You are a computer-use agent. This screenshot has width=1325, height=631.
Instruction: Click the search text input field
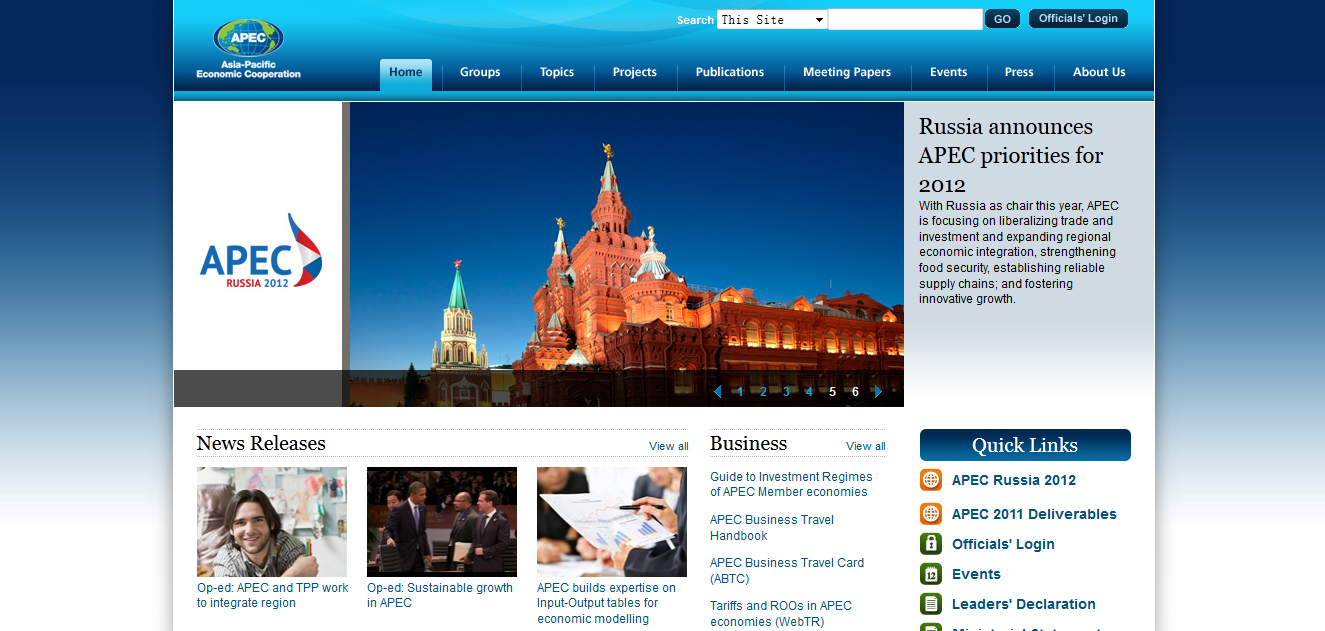(905, 19)
